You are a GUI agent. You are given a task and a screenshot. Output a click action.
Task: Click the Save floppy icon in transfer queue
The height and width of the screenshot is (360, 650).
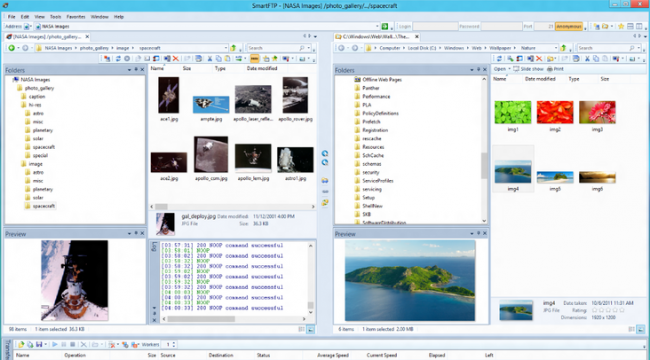click(39, 345)
